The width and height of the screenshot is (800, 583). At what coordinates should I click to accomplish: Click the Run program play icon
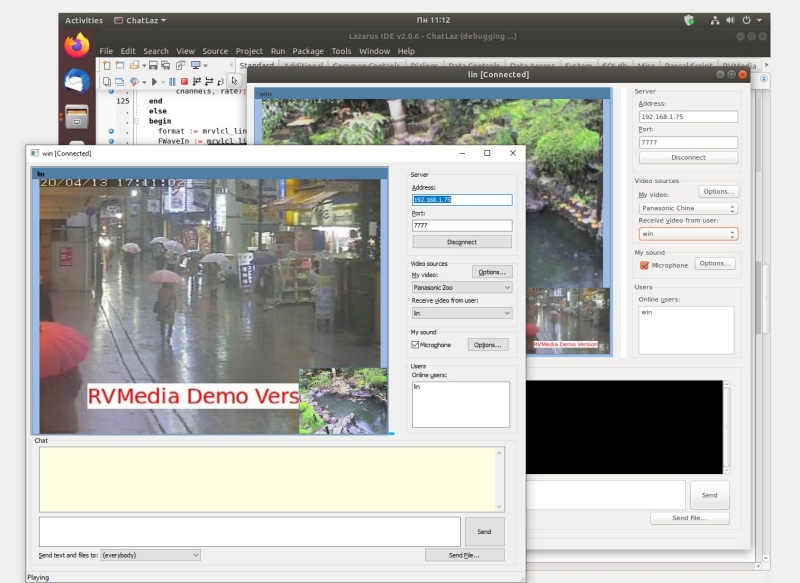pos(155,82)
